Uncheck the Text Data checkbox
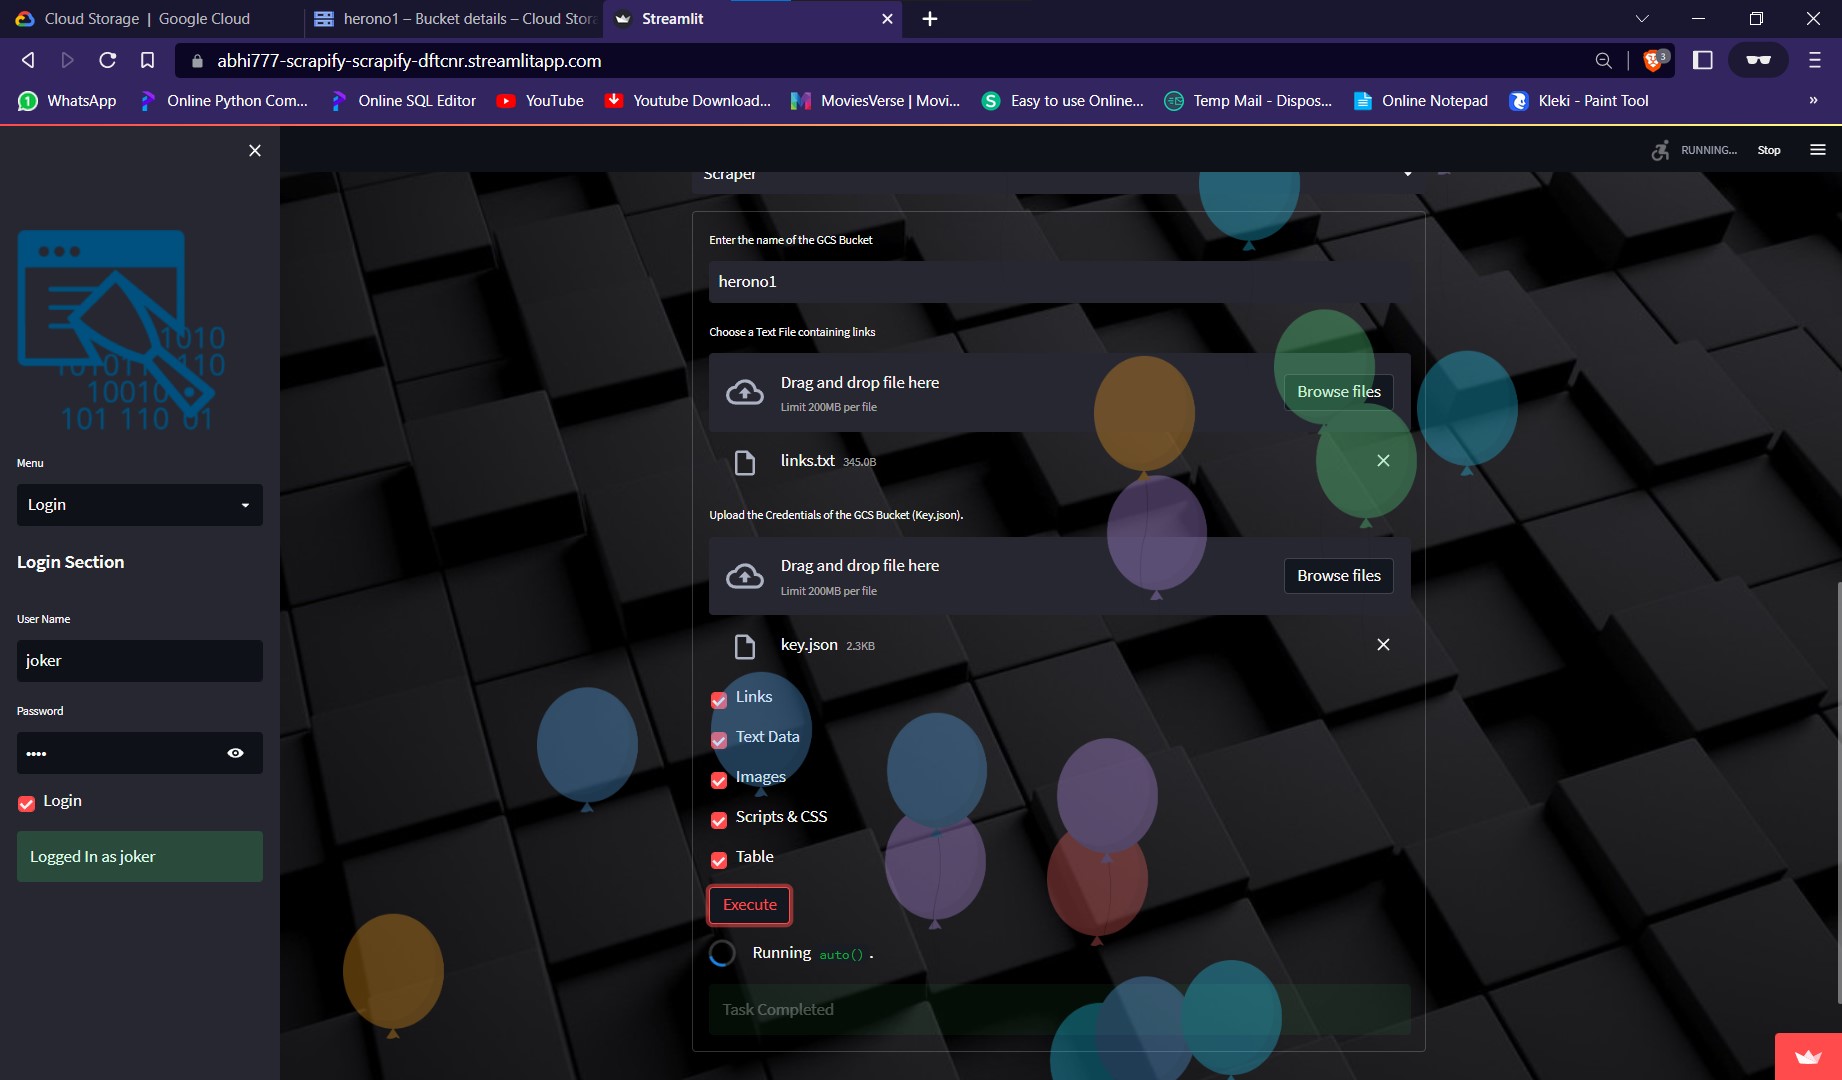The width and height of the screenshot is (1842, 1080). click(719, 740)
